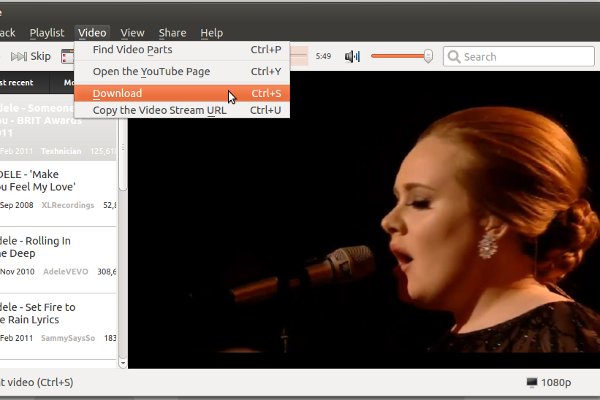Toggle the 1080p quality indicator

[549, 382]
